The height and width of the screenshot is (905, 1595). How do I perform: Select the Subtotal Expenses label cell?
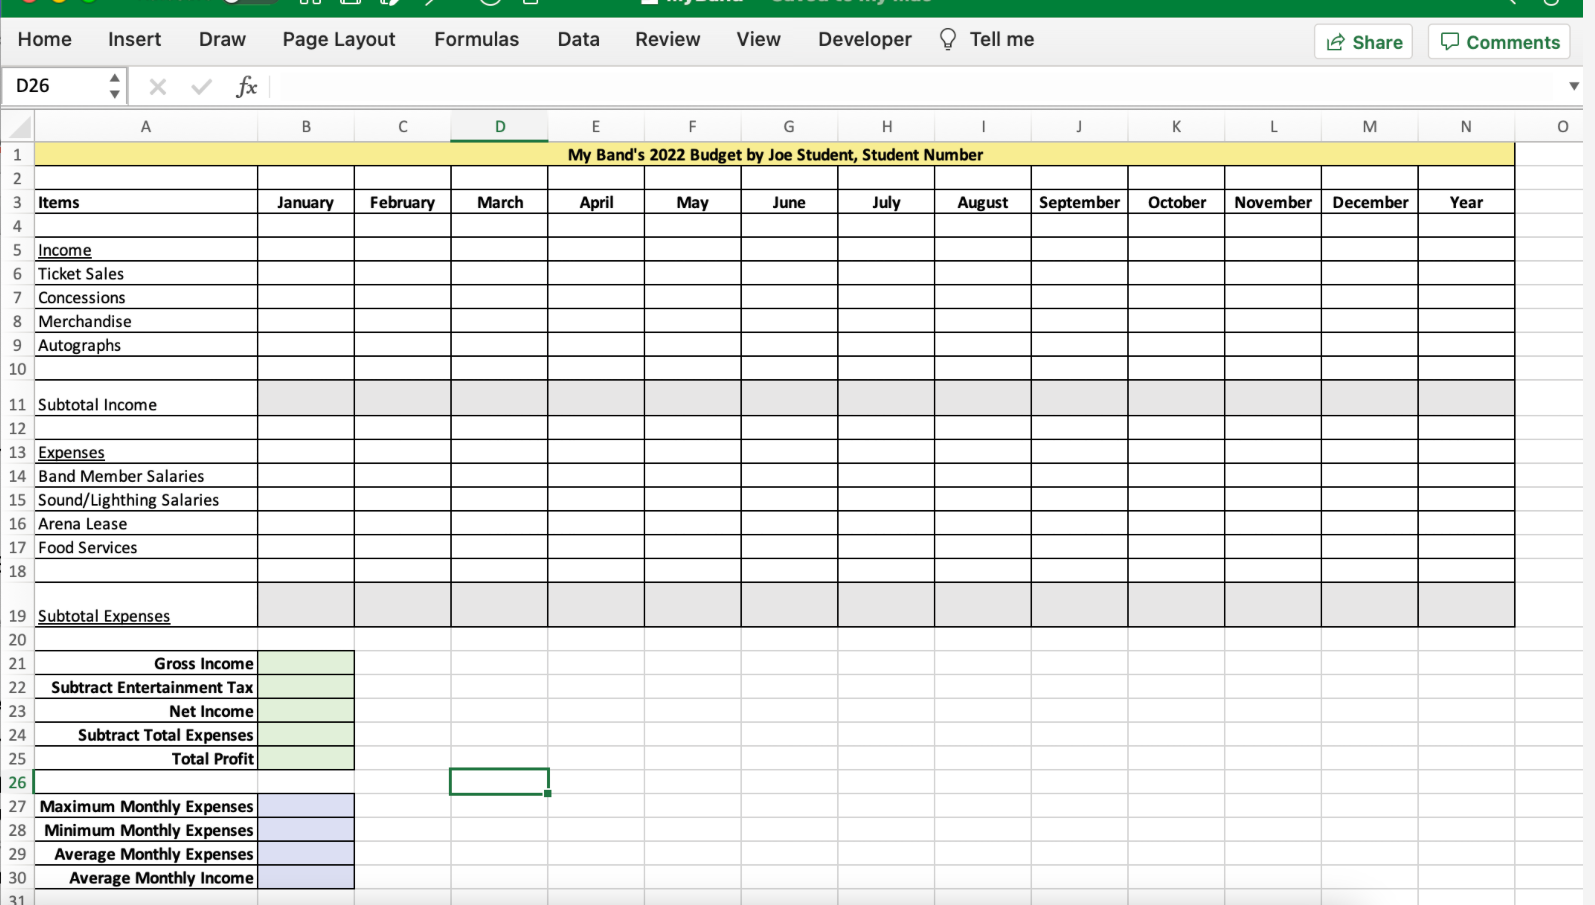(146, 606)
